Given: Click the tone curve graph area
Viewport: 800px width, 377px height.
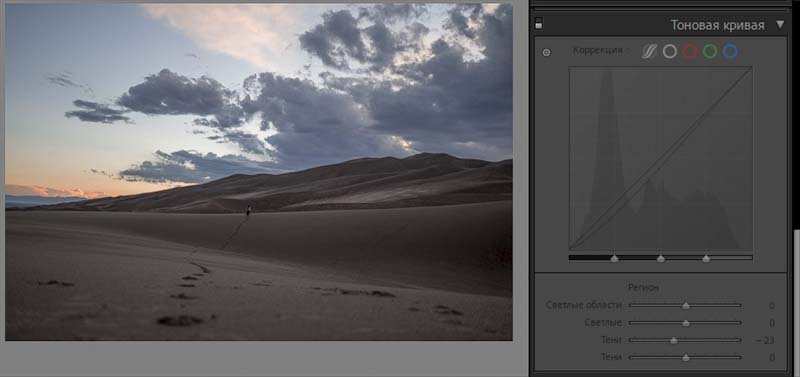Looking at the screenshot, I should [x=661, y=159].
